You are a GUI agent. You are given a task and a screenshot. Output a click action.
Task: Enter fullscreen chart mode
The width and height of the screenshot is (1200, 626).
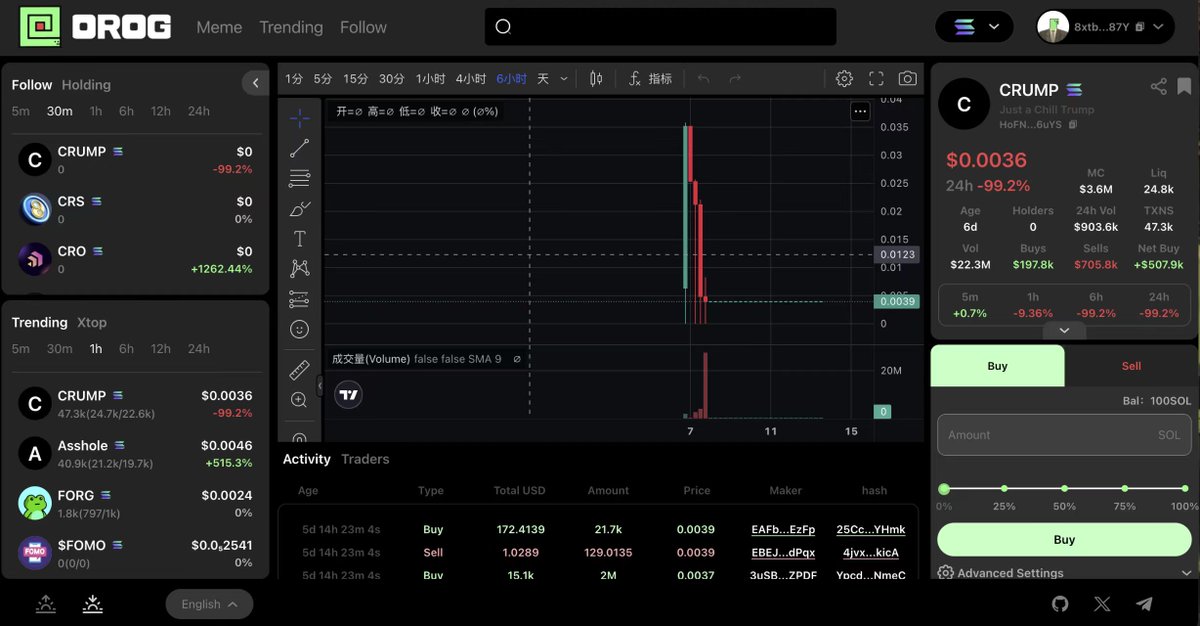tap(876, 79)
